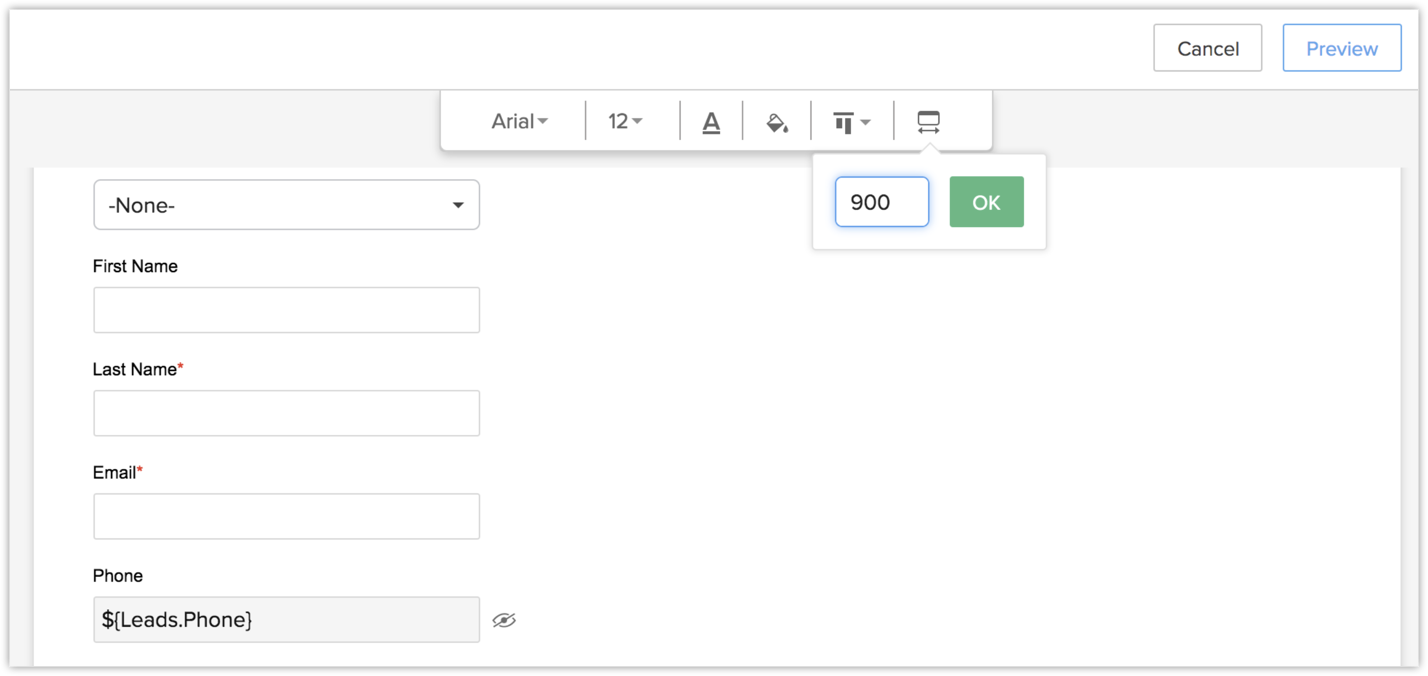Click the Preview button
Viewport: 1428px width, 676px height.
click(1341, 48)
